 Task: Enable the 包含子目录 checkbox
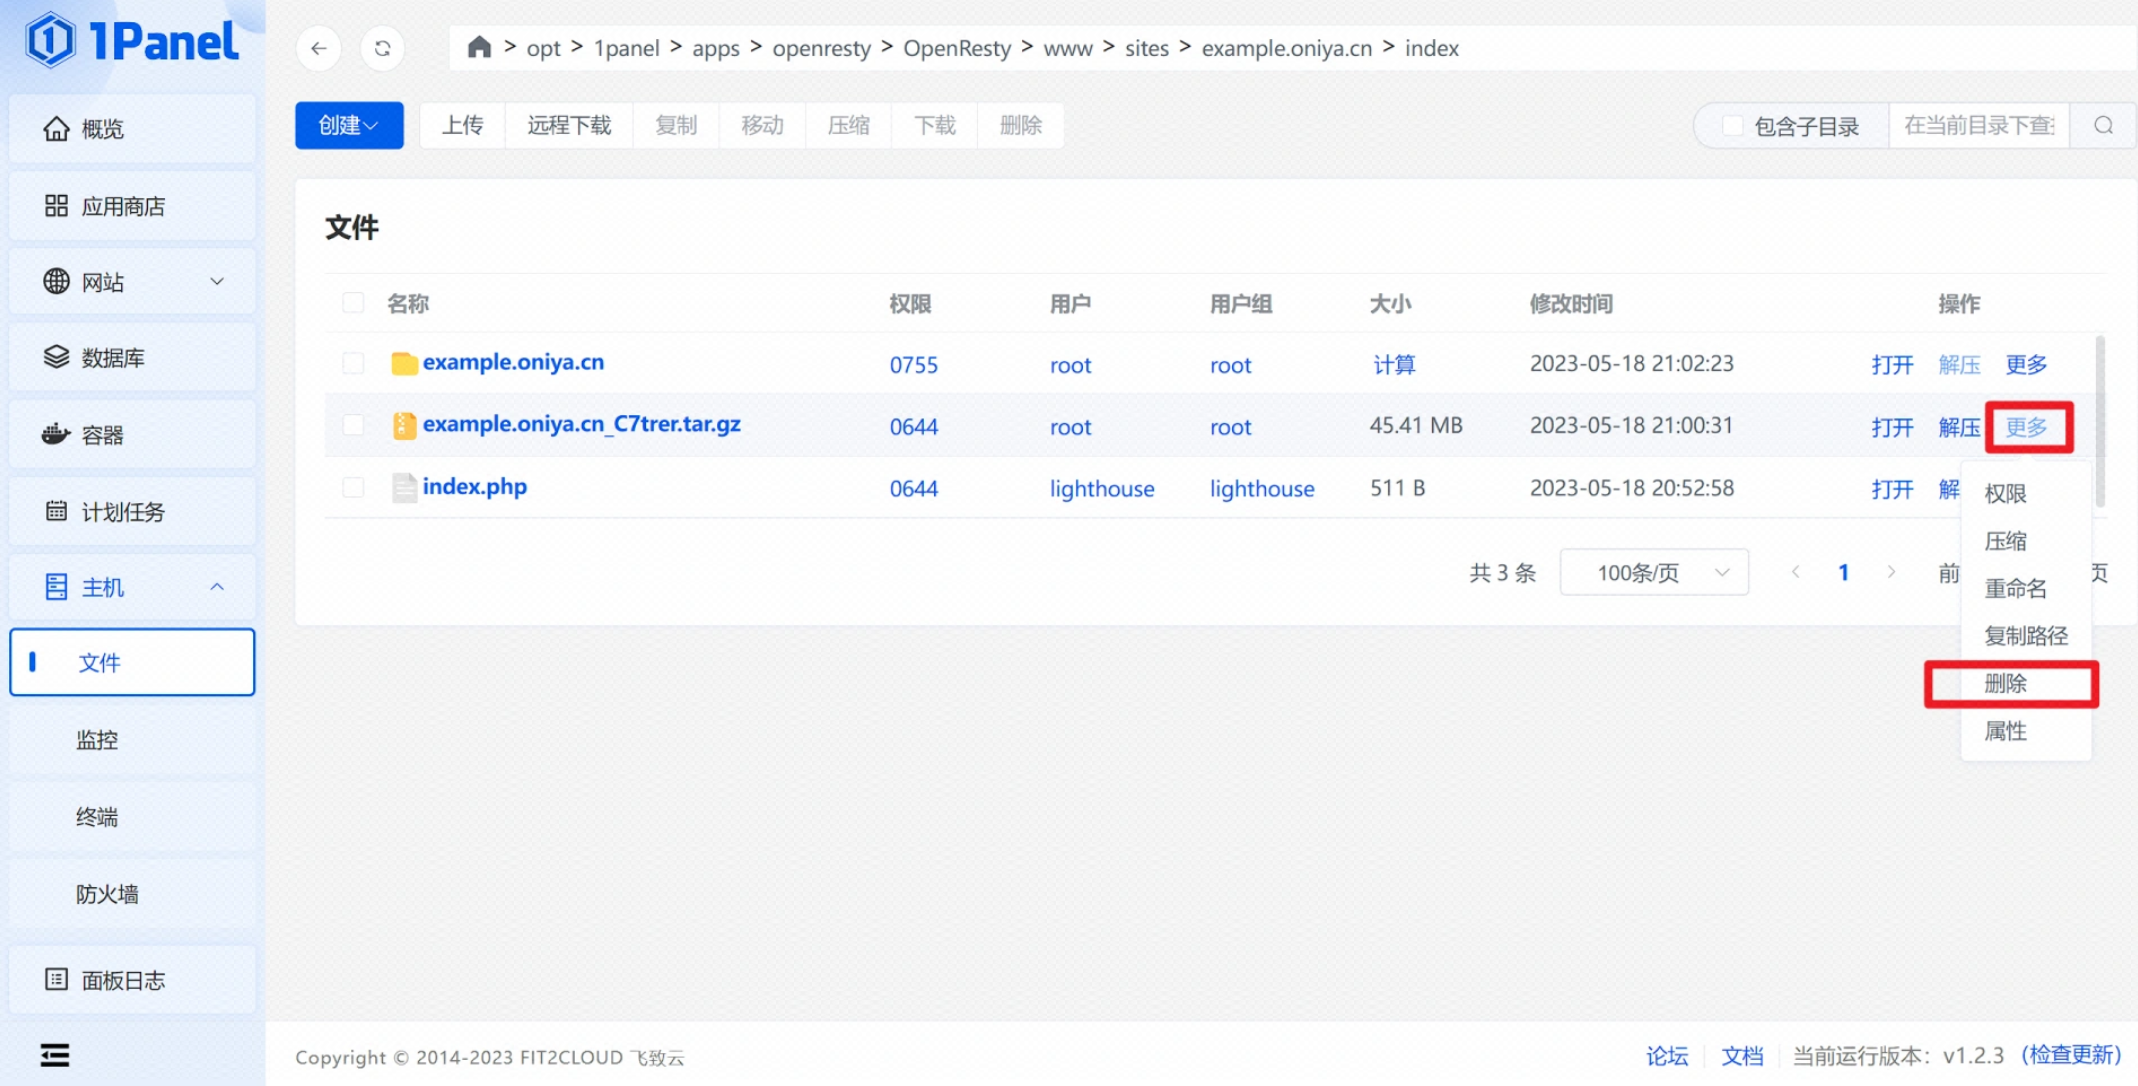(1732, 126)
